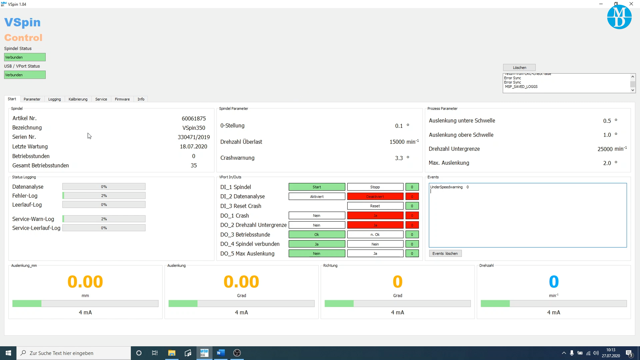This screenshot has width=640, height=360.
Task: Click the Datenanalyse logging progress bar
Action: point(104,187)
